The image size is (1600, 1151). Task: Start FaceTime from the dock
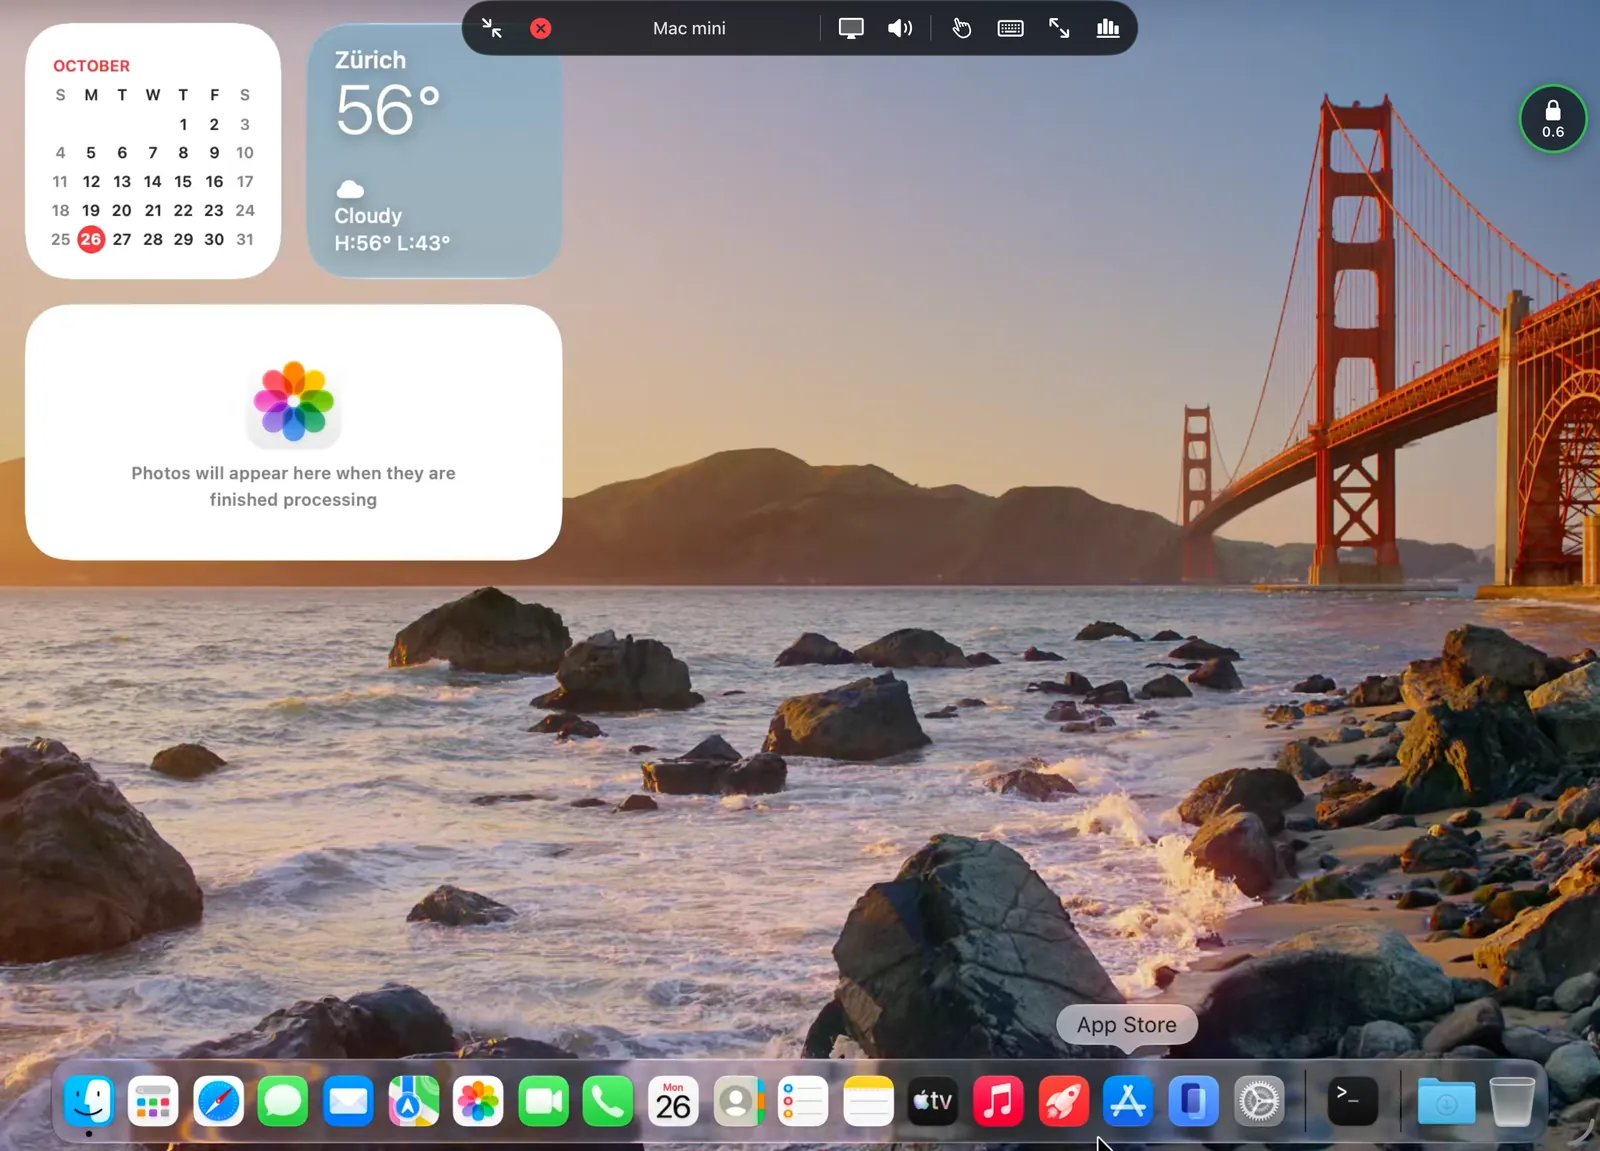[x=543, y=1101]
